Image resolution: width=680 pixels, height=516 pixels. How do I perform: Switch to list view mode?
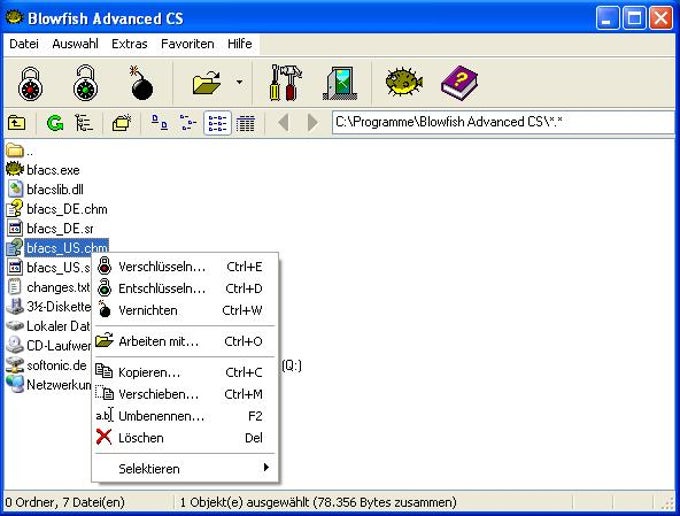(x=217, y=123)
